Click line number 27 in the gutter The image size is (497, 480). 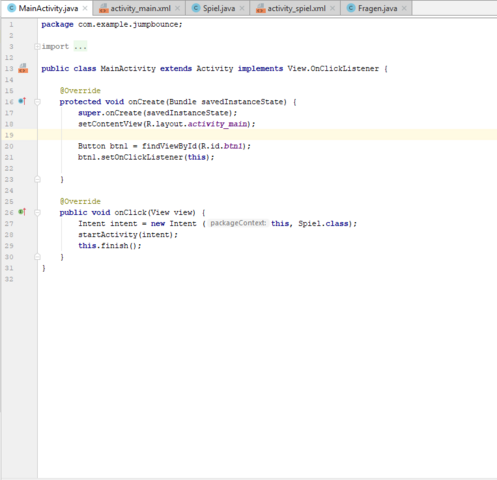[9, 224]
